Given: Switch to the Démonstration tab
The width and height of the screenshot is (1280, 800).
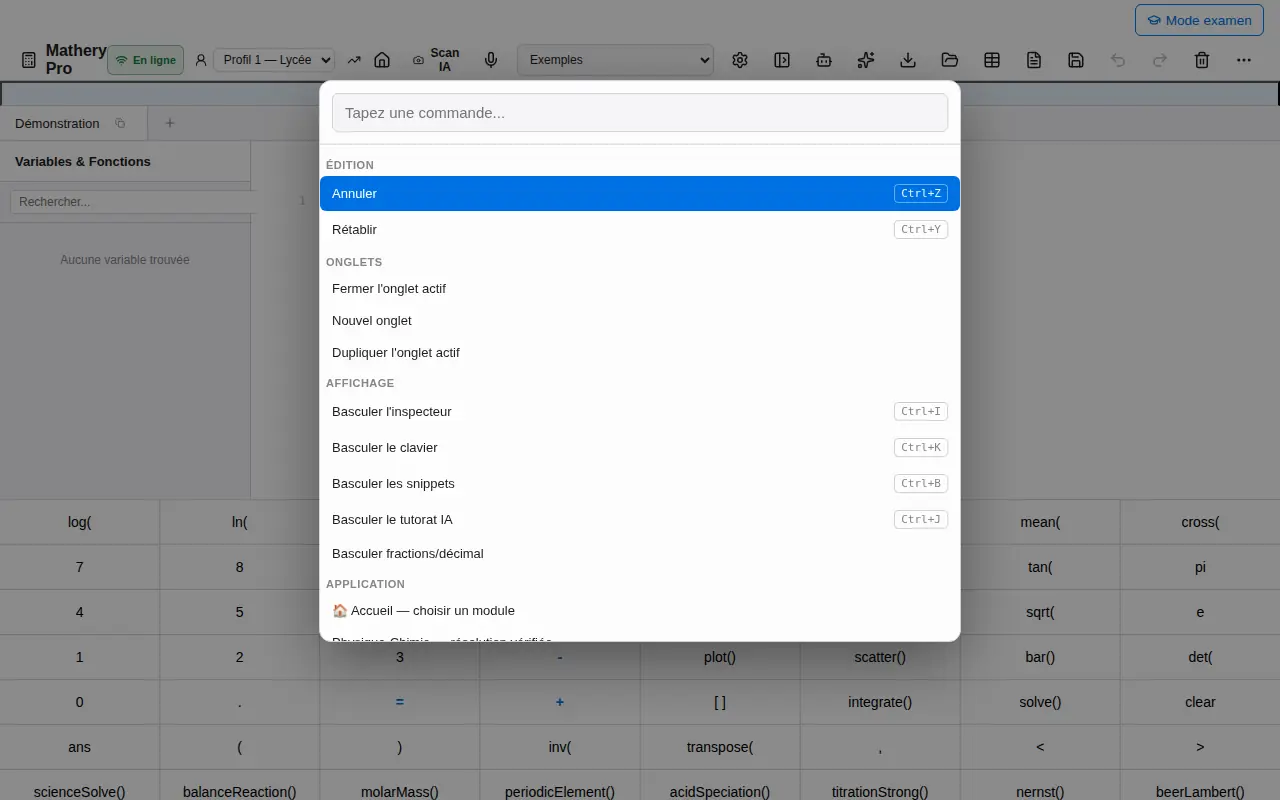Looking at the screenshot, I should pyautogui.click(x=57, y=124).
